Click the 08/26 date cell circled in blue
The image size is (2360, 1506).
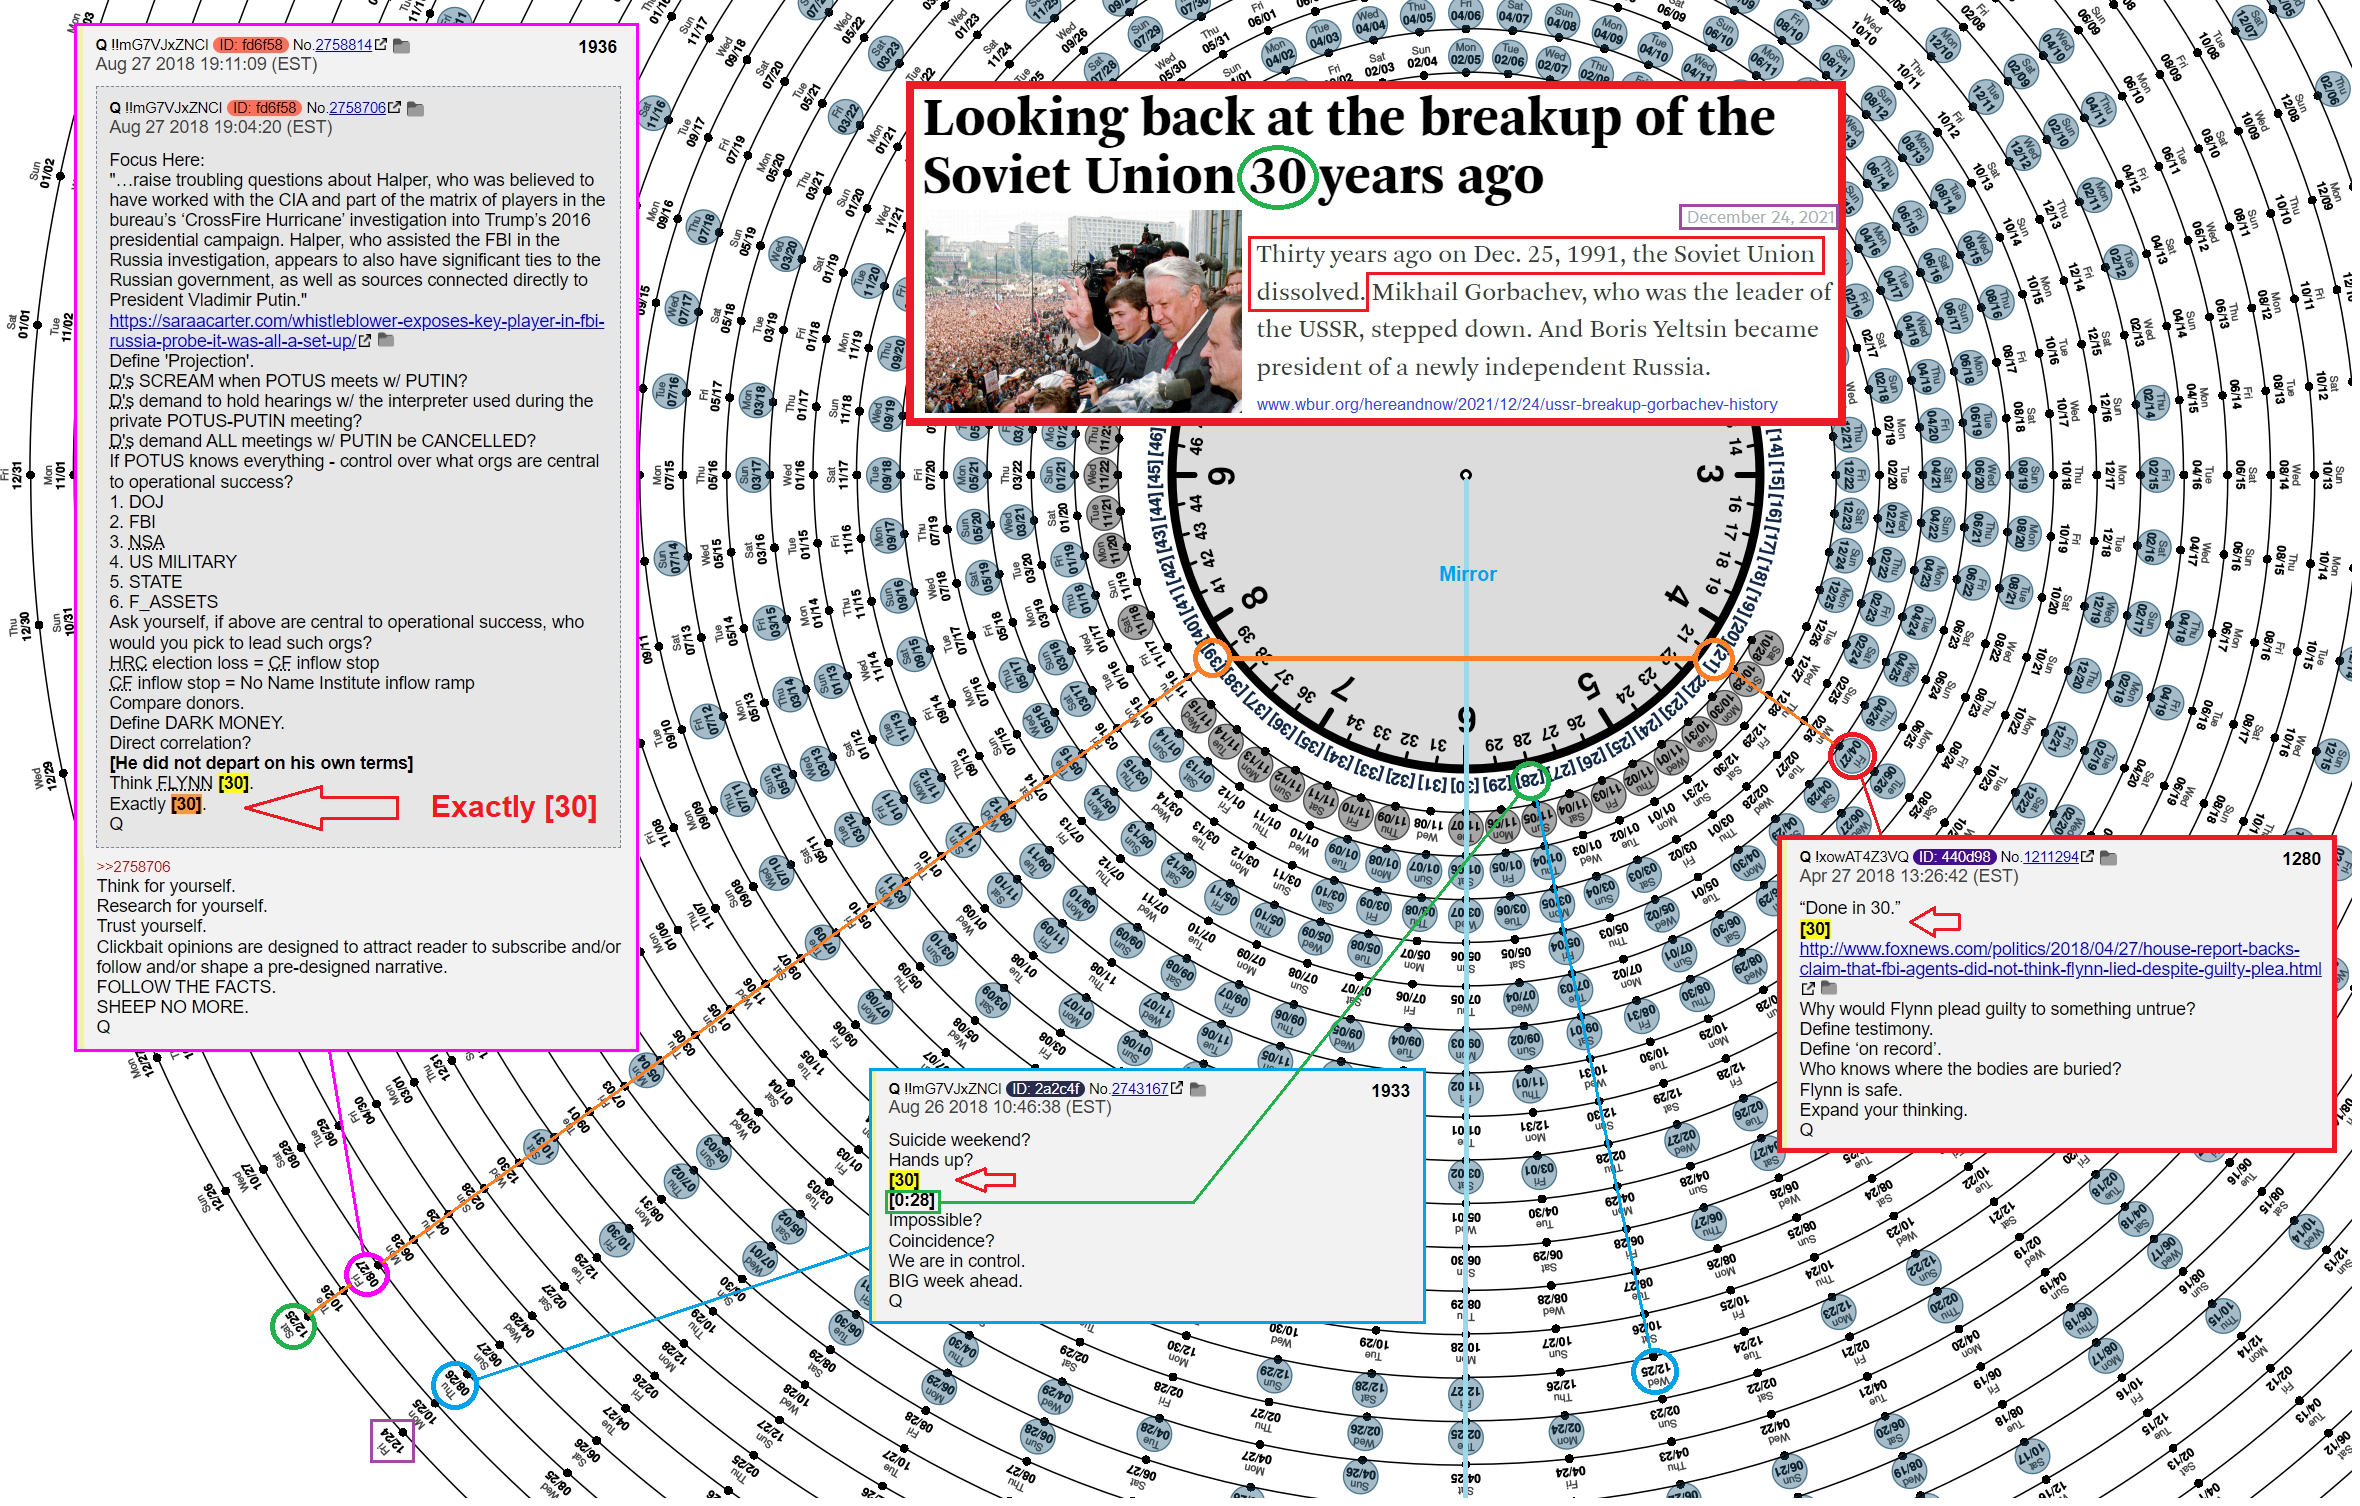455,1385
